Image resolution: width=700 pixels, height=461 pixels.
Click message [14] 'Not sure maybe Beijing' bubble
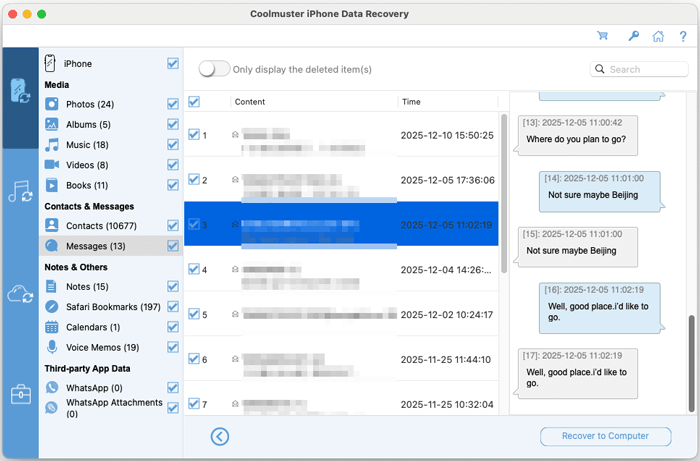point(601,191)
